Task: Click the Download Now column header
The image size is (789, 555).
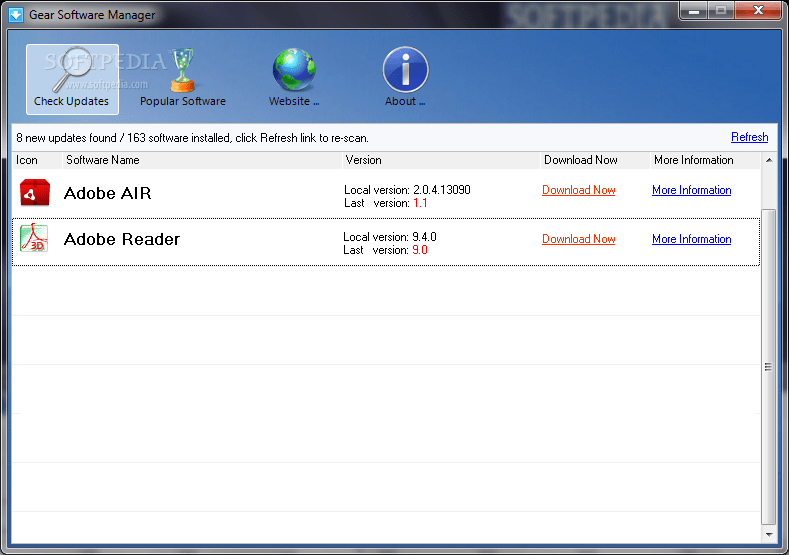Action: pyautogui.click(x=595, y=160)
